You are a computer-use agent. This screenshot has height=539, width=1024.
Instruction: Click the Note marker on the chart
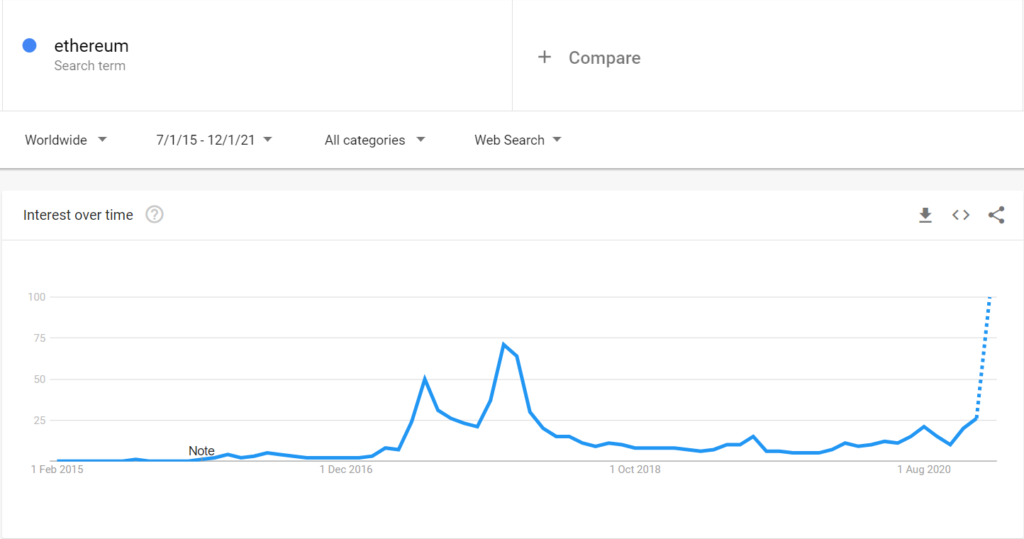pyautogui.click(x=201, y=451)
